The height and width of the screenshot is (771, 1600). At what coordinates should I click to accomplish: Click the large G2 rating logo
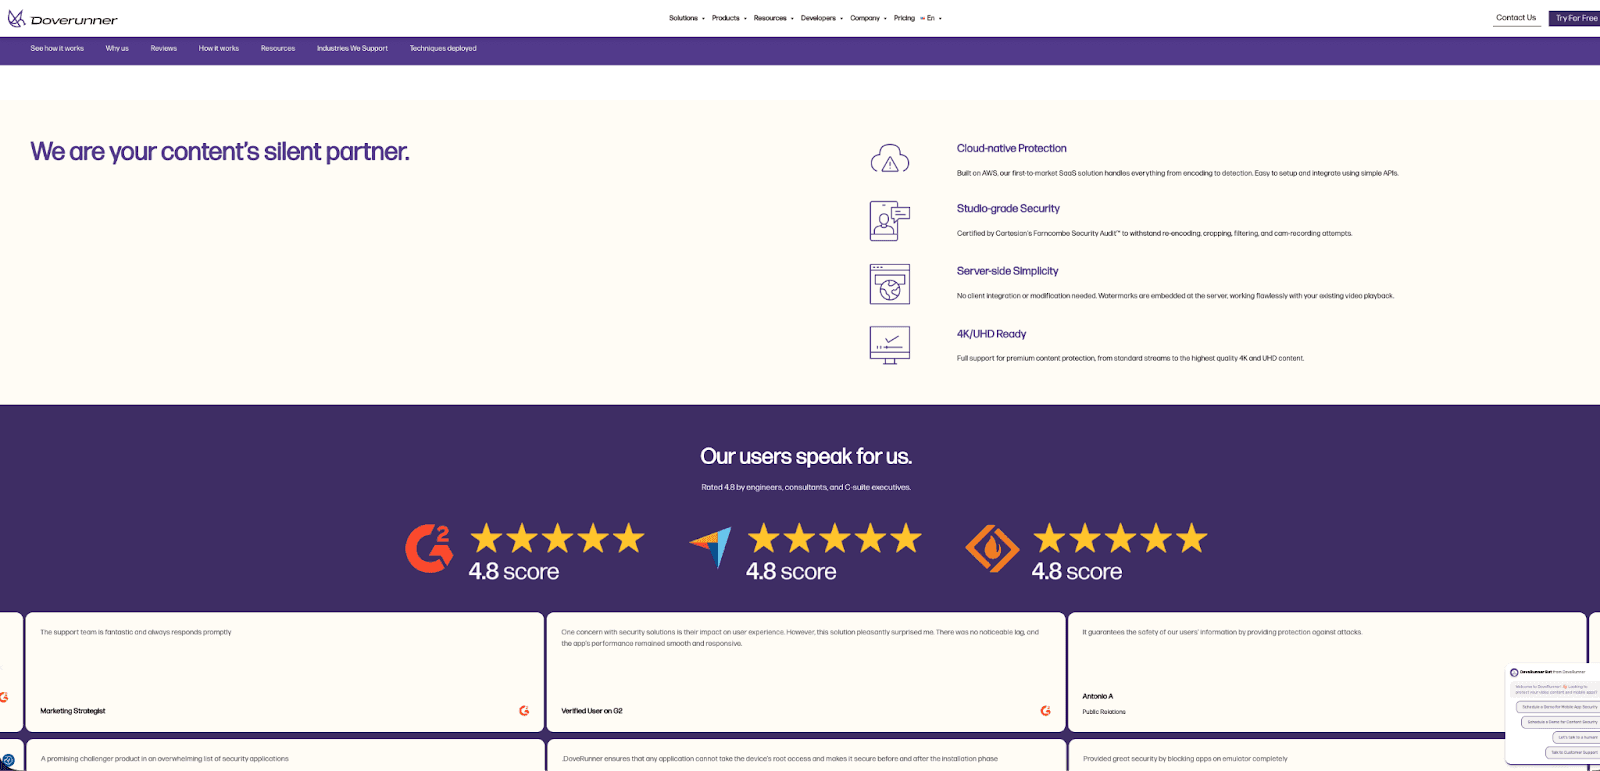click(x=429, y=548)
